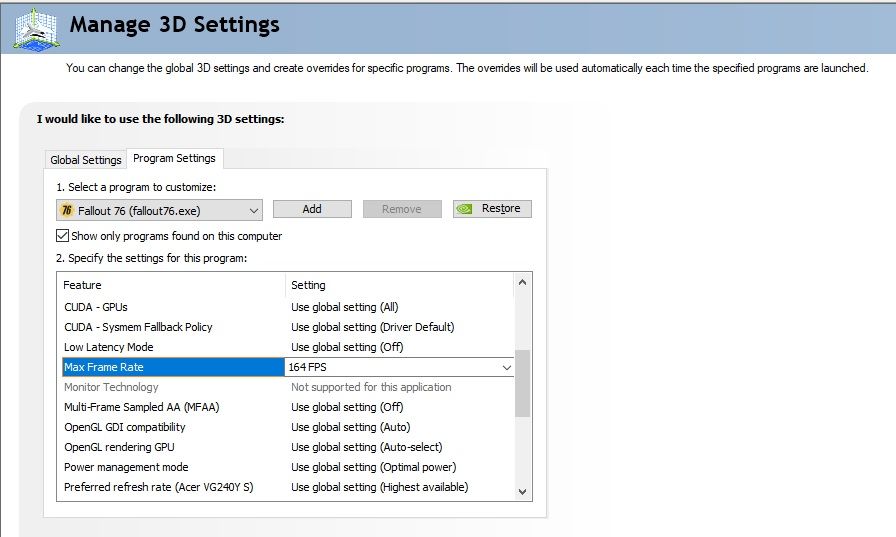Click the Fallout 76 program icon
896x537 pixels.
click(67, 210)
